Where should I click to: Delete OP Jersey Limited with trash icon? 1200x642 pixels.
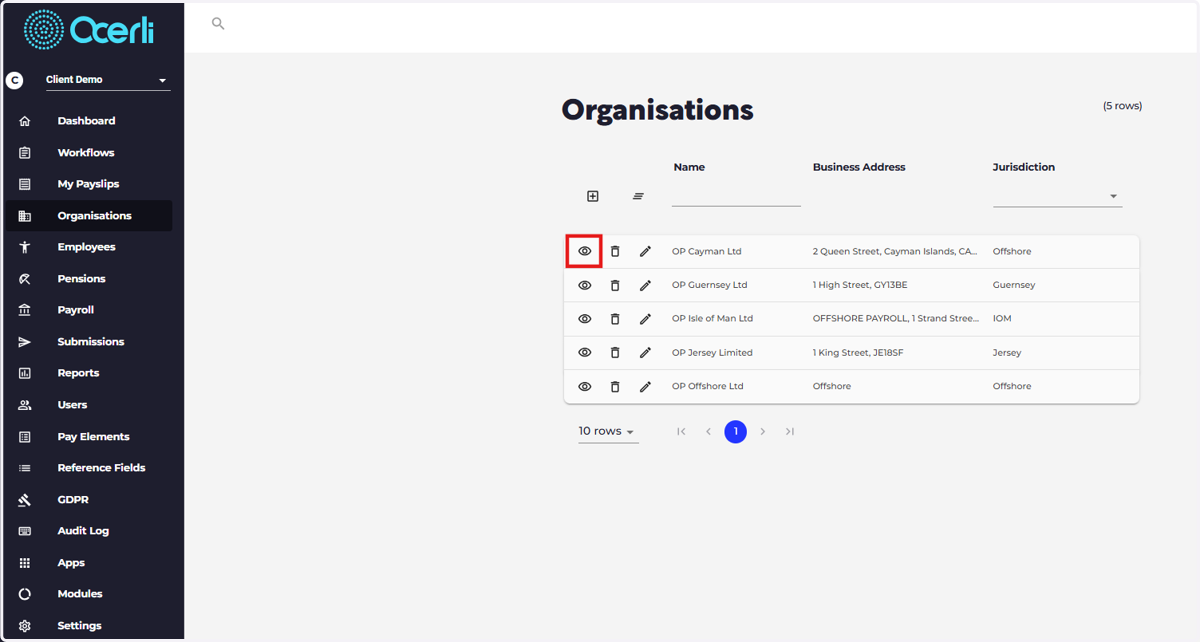tap(615, 353)
